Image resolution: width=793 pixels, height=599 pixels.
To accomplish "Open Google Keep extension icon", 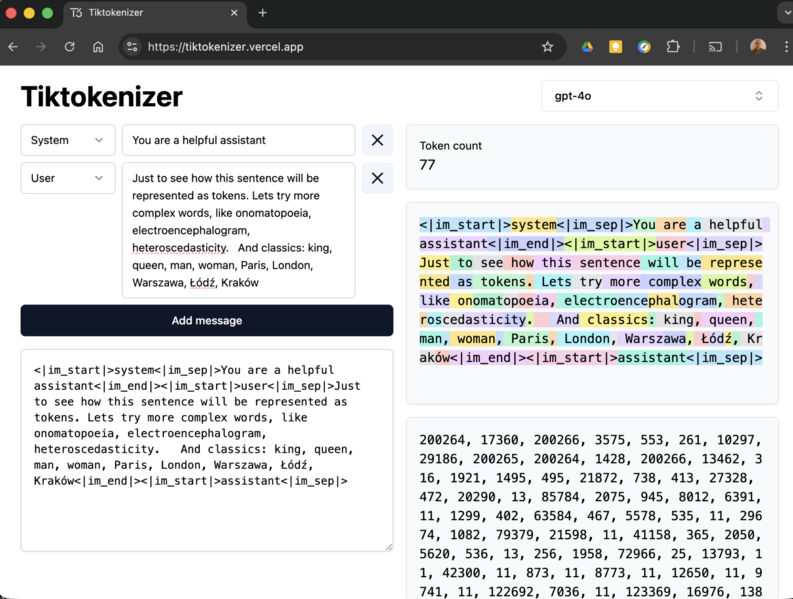I will [616, 47].
